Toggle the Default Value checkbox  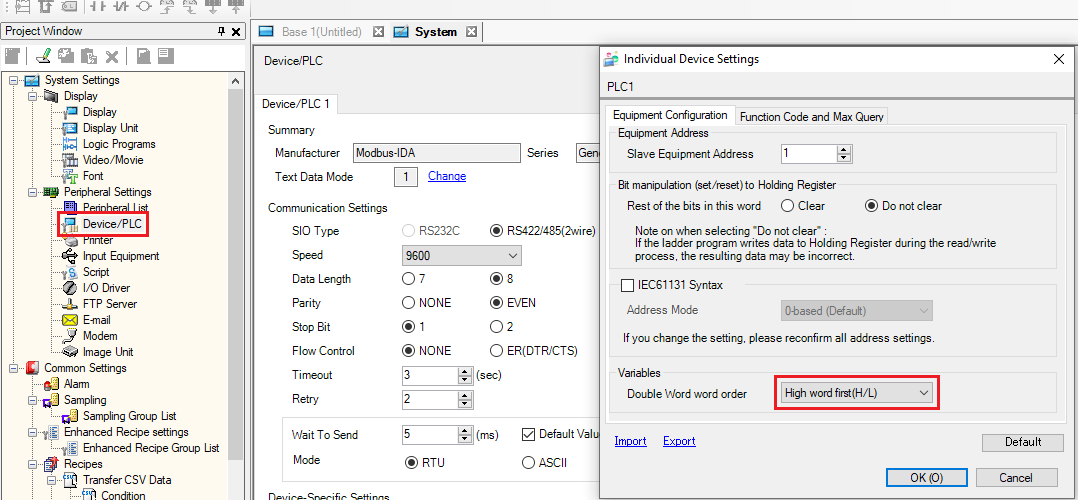click(x=528, y=435)
